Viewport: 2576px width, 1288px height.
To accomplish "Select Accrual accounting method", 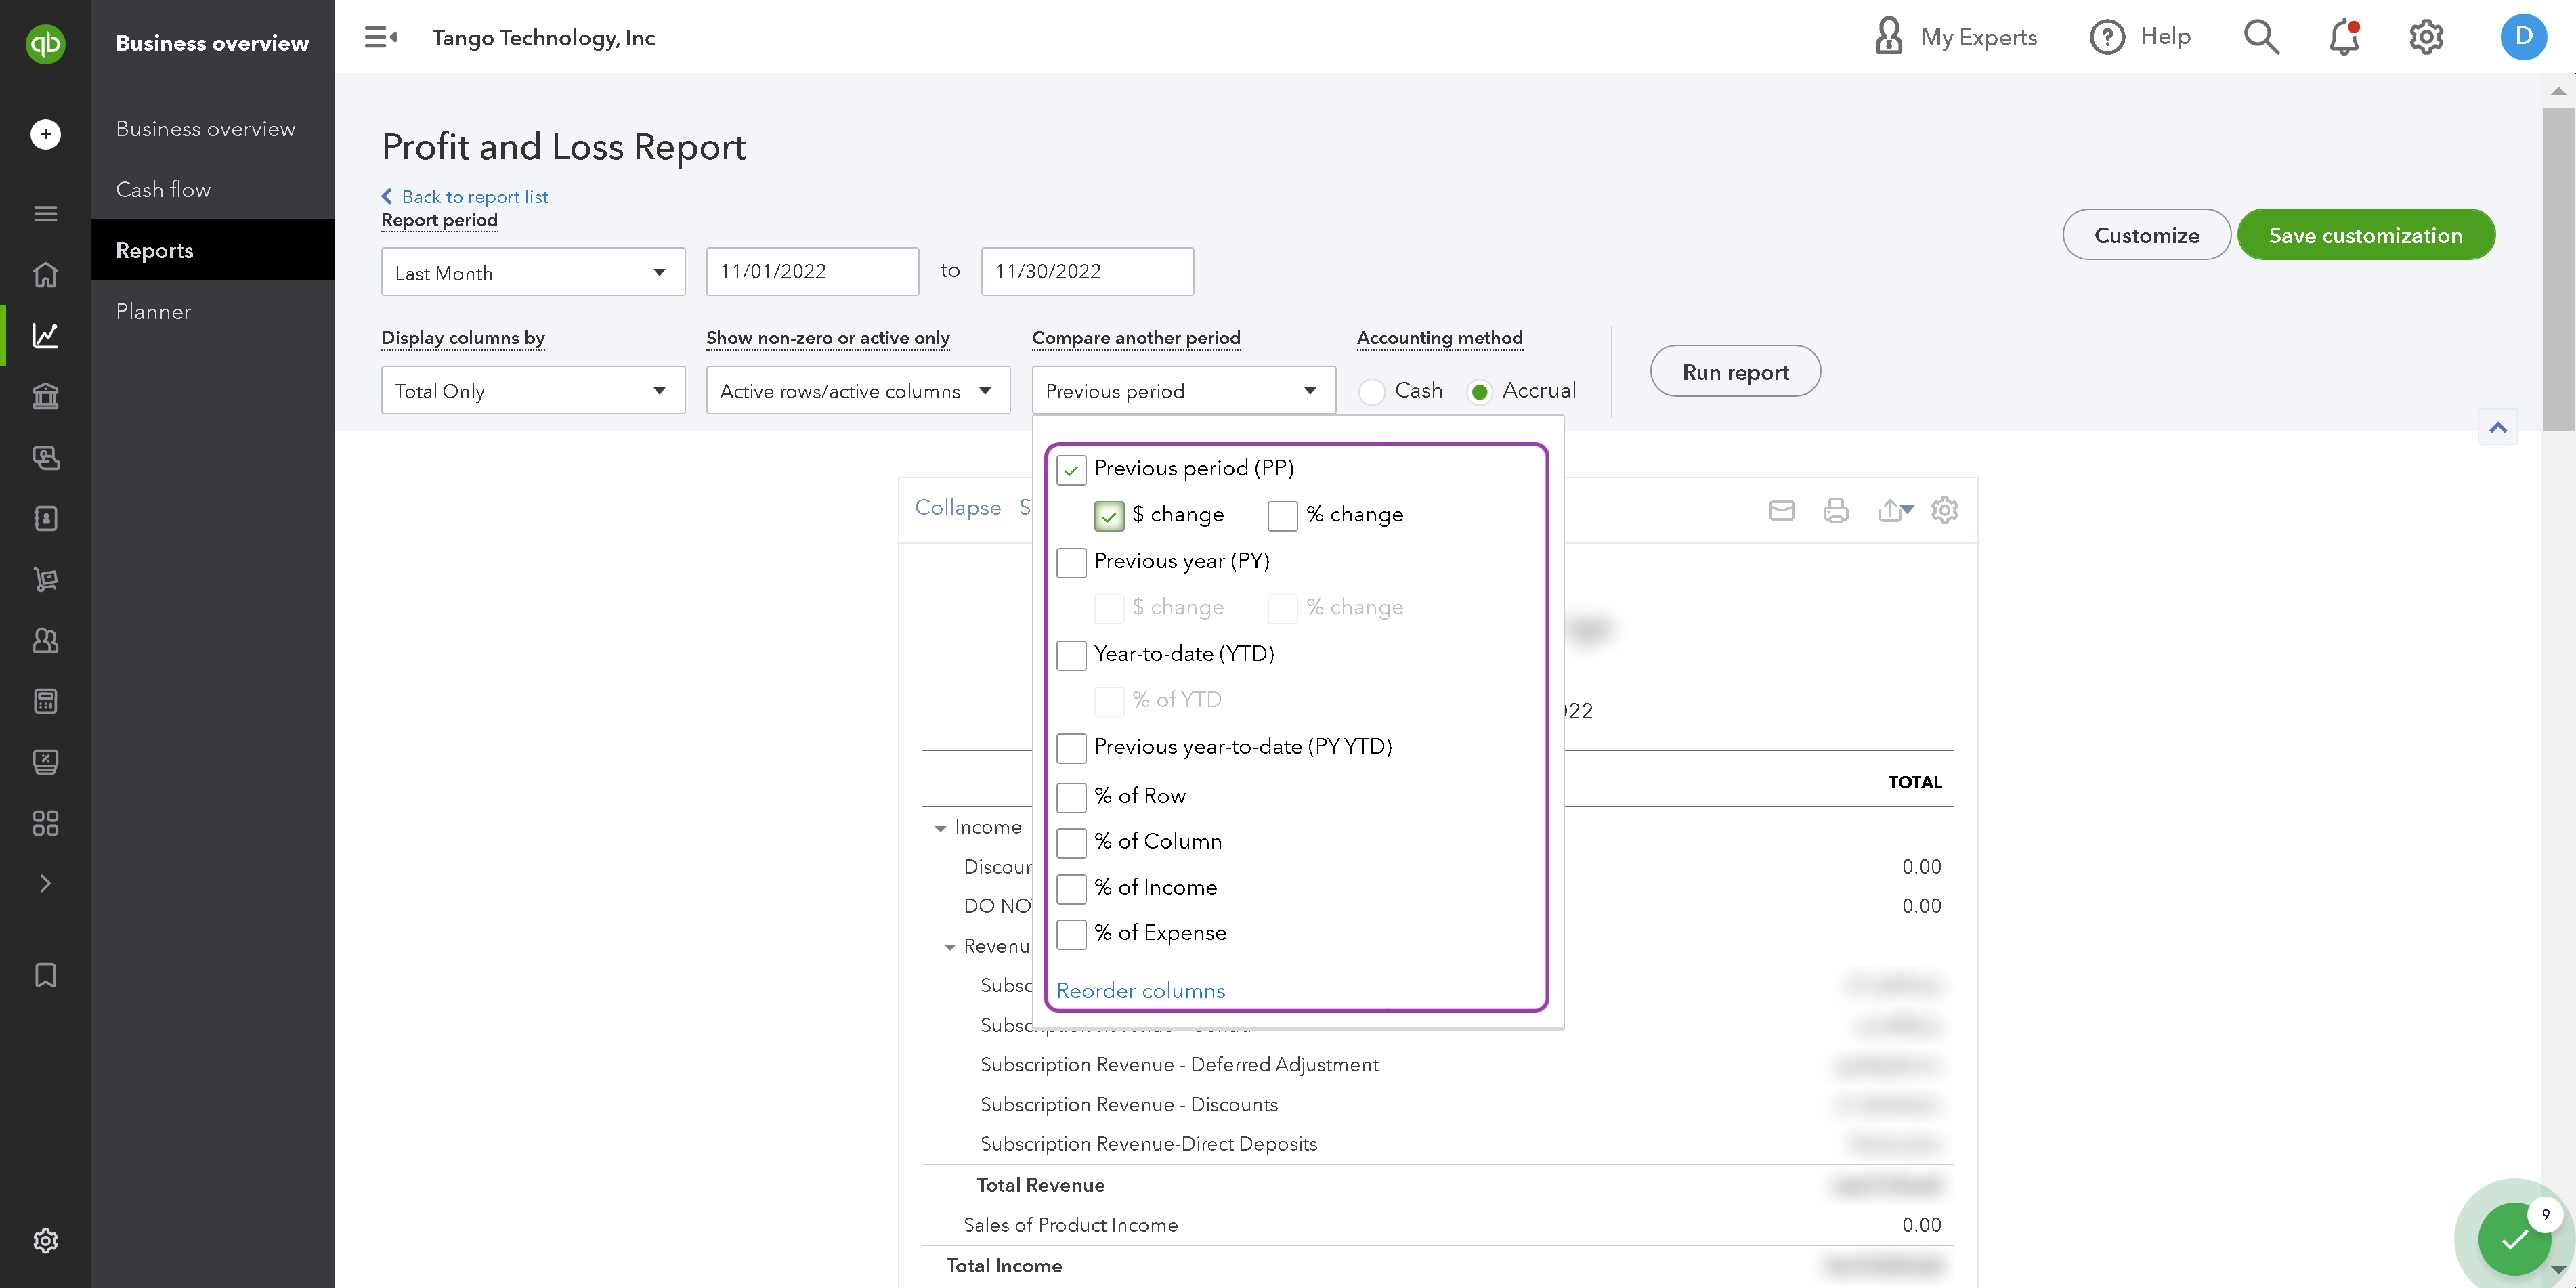I will (1480, 392).
